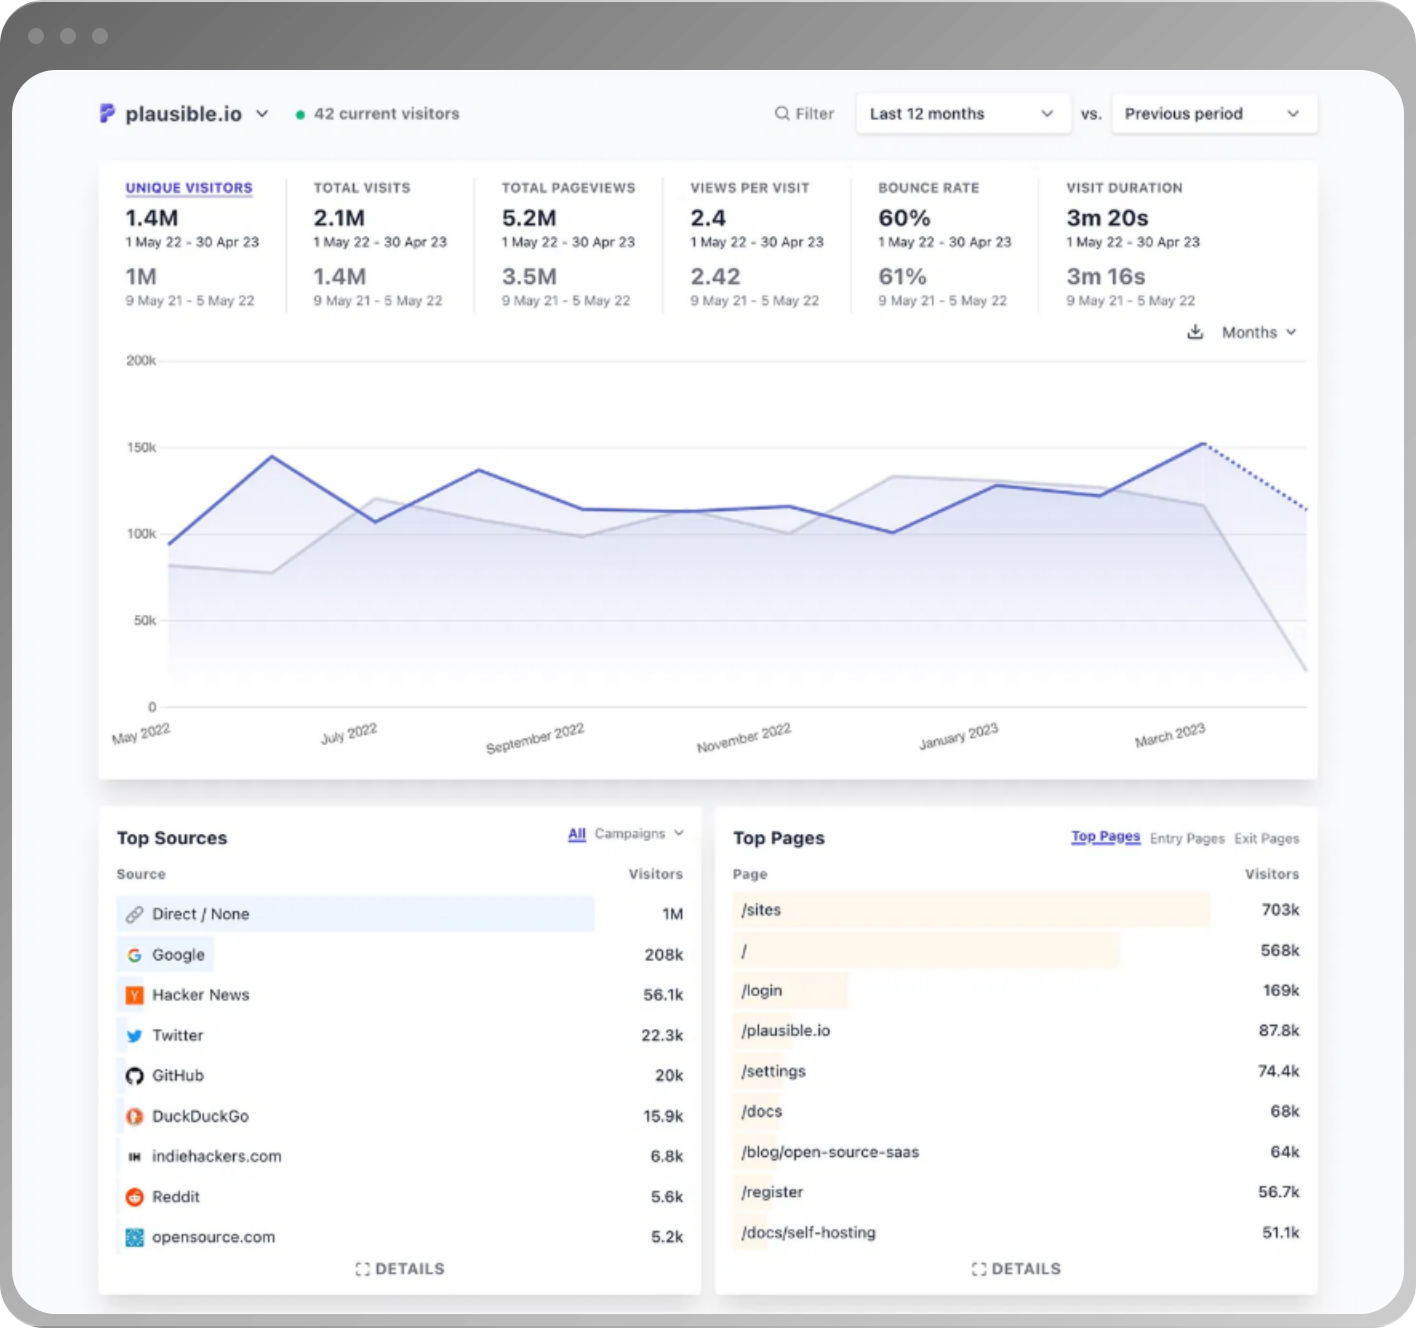Image resolution: width=1416 pixels, height=1328 pixels.
Task: Click the DuckDuckGo source icon
Action: 135,1116
